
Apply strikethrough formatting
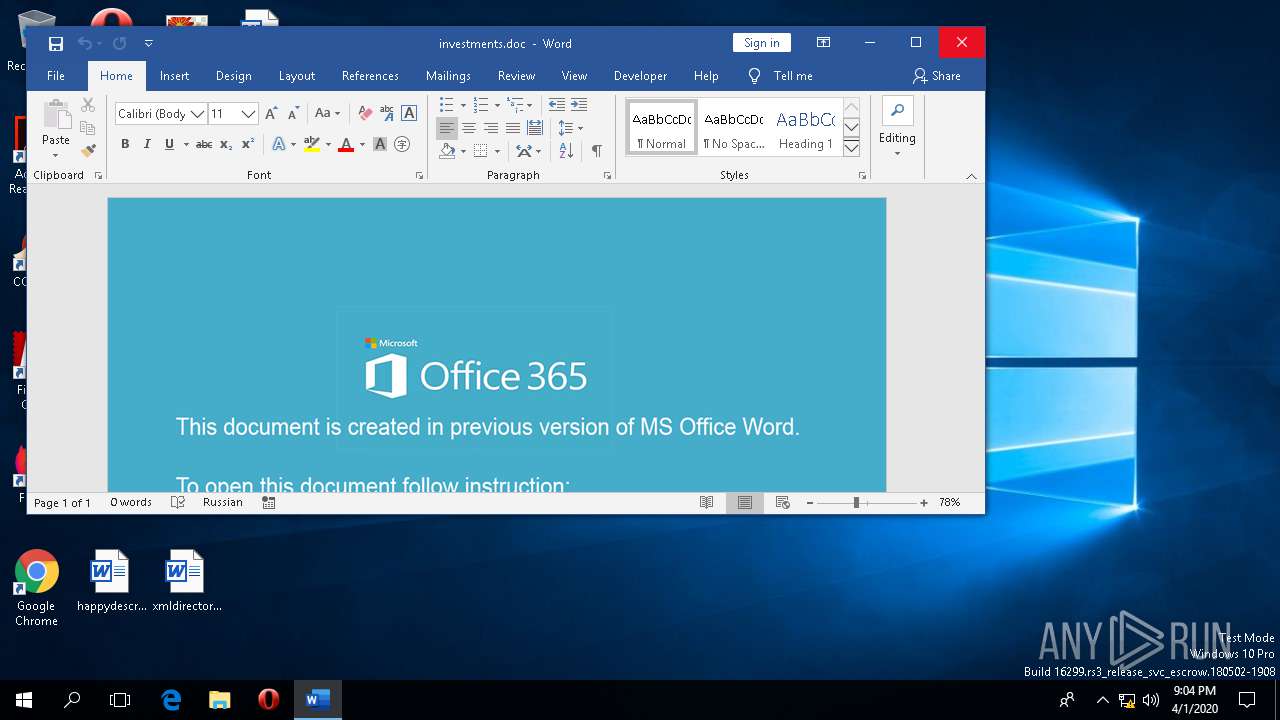click(x=204, y=145)
